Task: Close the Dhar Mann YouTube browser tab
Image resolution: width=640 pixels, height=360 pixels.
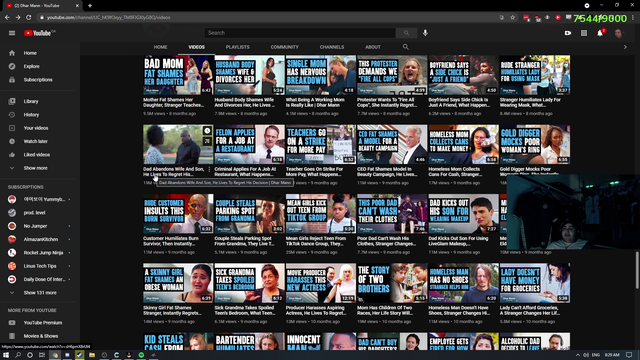Action: [x=77, y=6]
